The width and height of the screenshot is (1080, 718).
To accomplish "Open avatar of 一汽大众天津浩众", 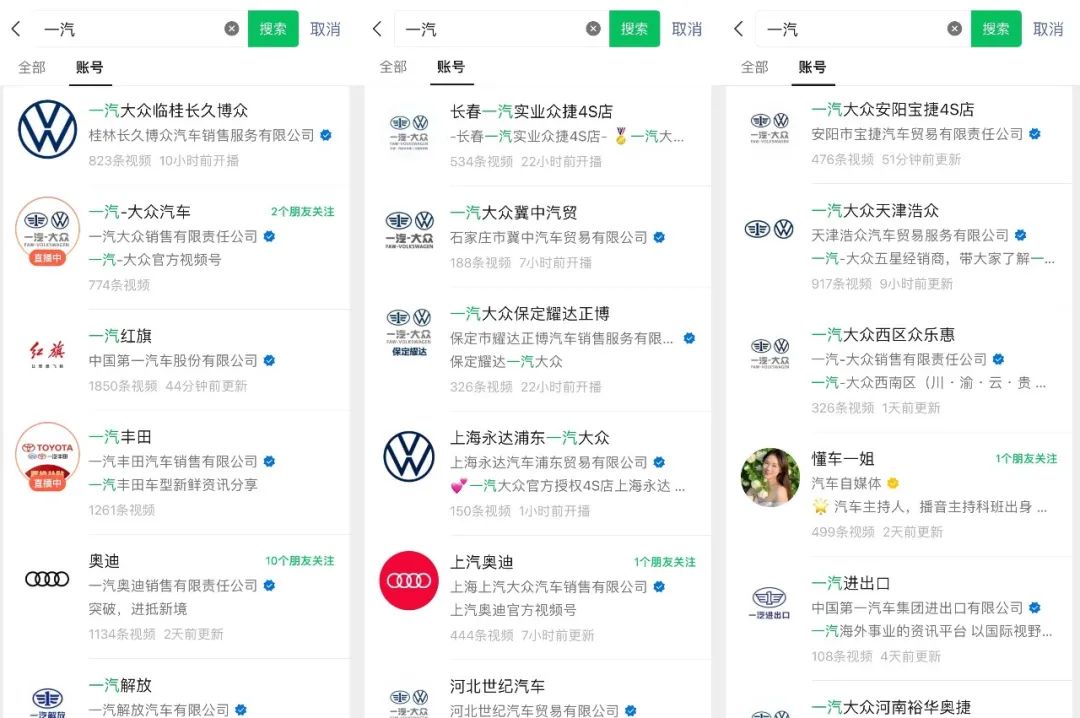I will tap(770, 229).
